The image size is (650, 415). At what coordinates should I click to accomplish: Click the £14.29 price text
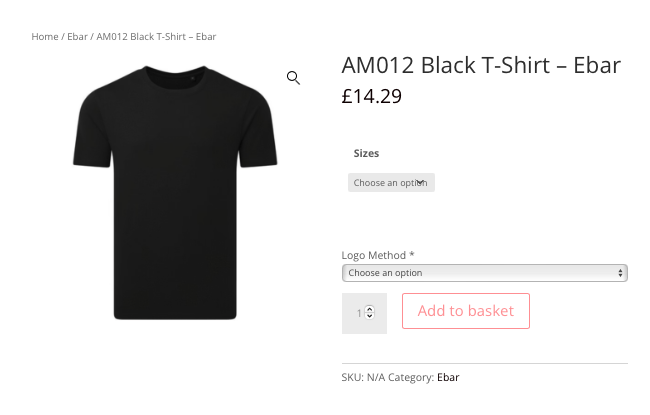pos(372,96)
